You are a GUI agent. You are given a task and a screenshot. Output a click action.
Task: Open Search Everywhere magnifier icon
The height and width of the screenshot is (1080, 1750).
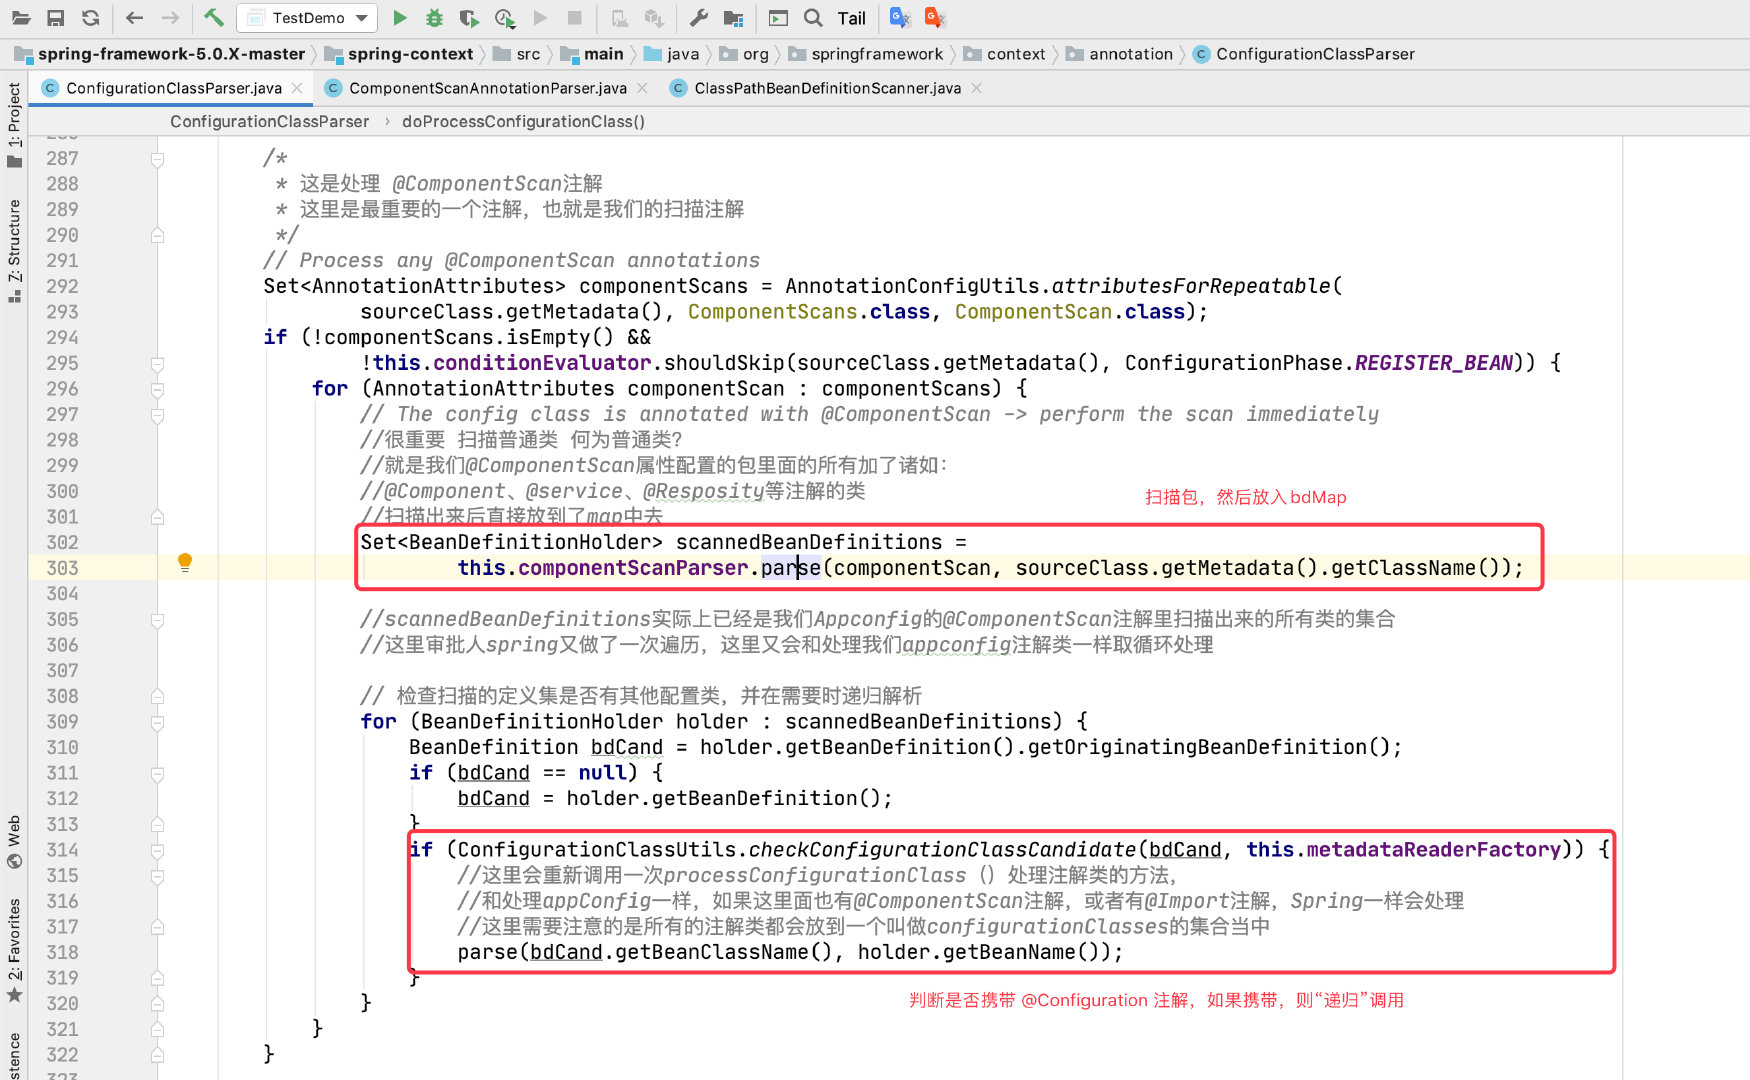coord(814,17)
